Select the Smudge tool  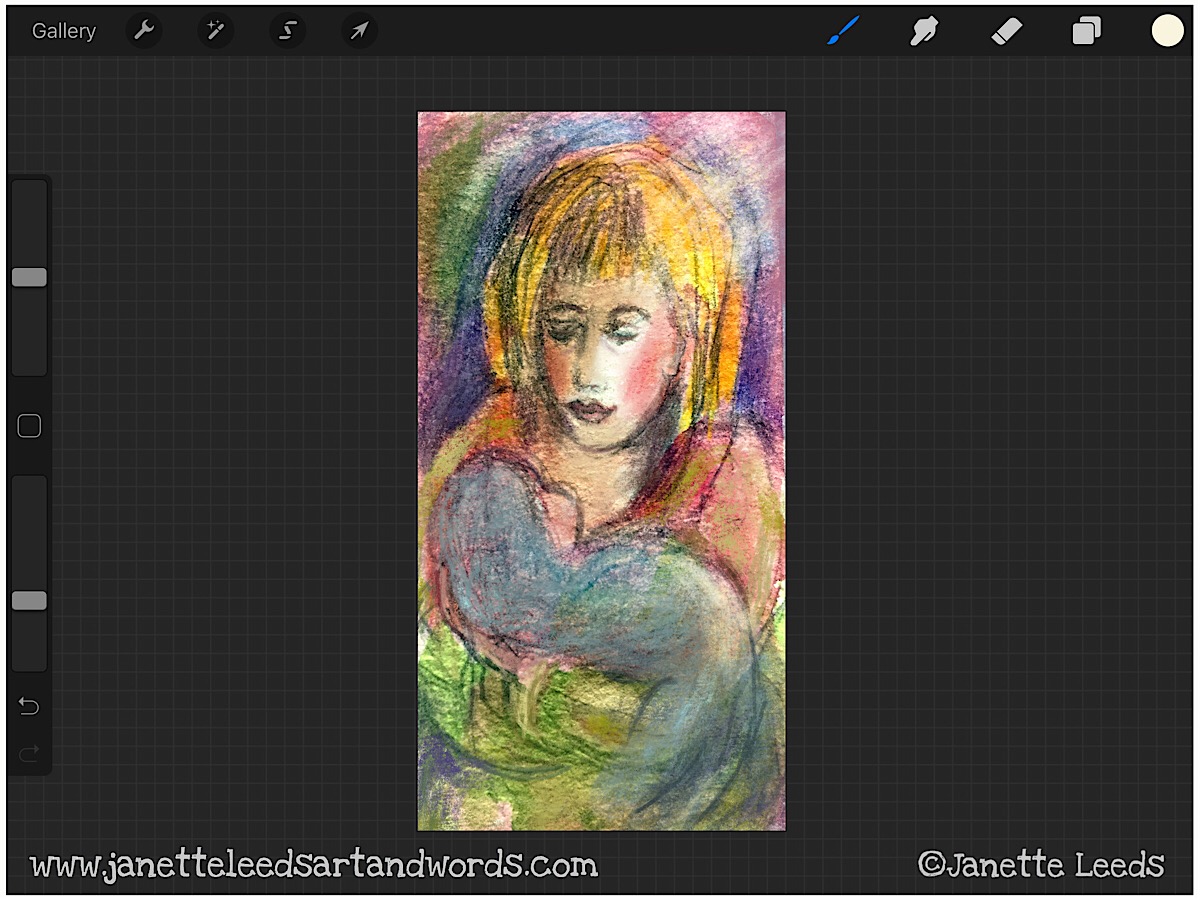[923, 31]
